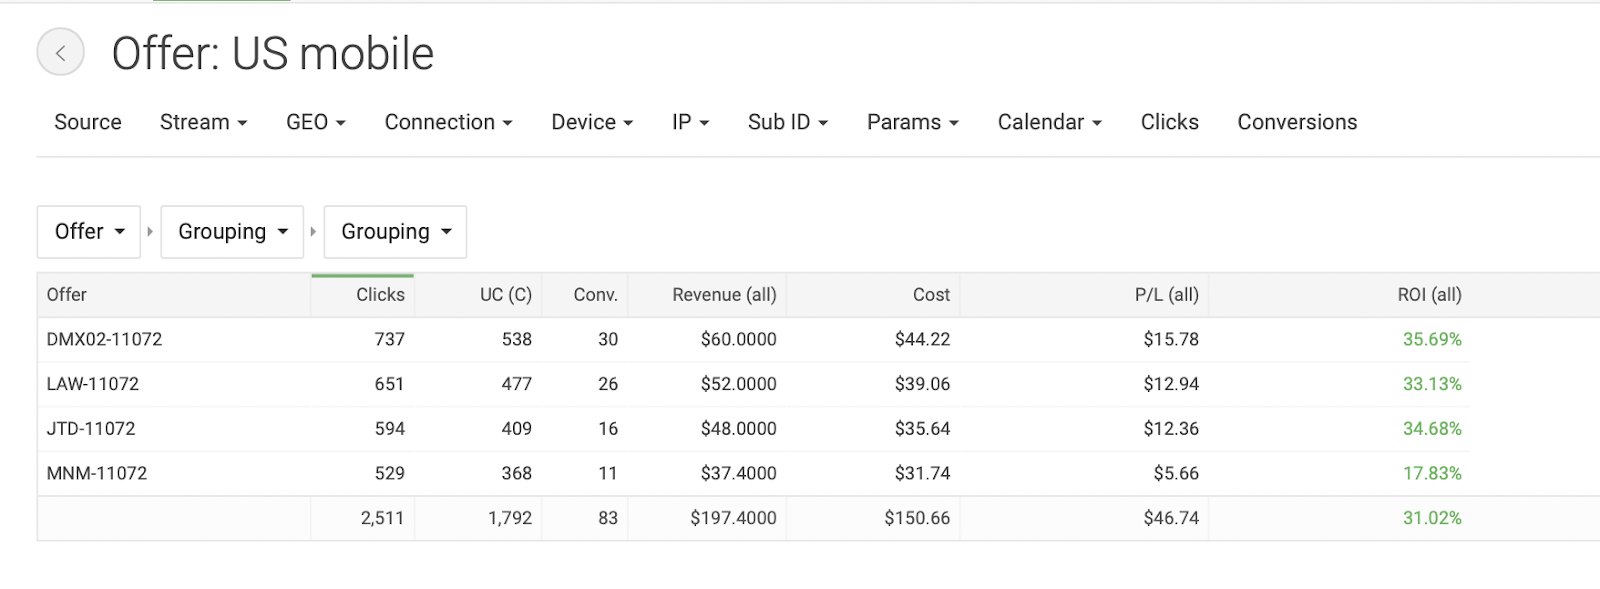This screenshot has height=589, width=1600.
Task: Sort by ROI (all) column header
Action: 1429,295
